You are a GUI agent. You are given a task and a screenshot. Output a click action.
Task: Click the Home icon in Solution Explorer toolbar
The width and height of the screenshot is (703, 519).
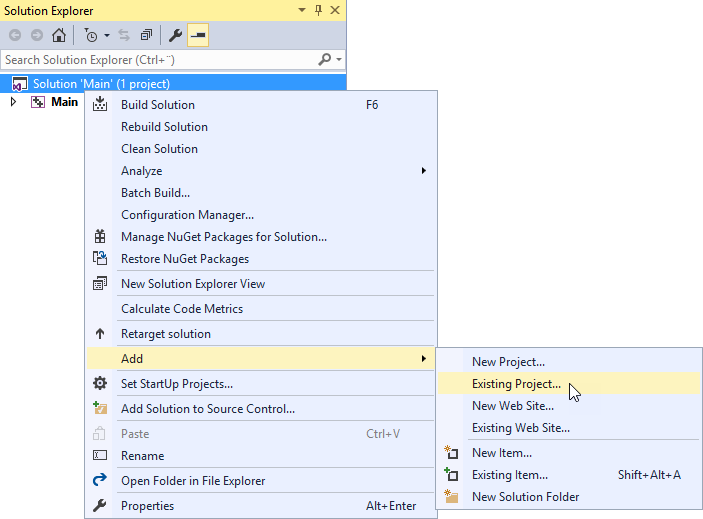click(x=58, y=35)
